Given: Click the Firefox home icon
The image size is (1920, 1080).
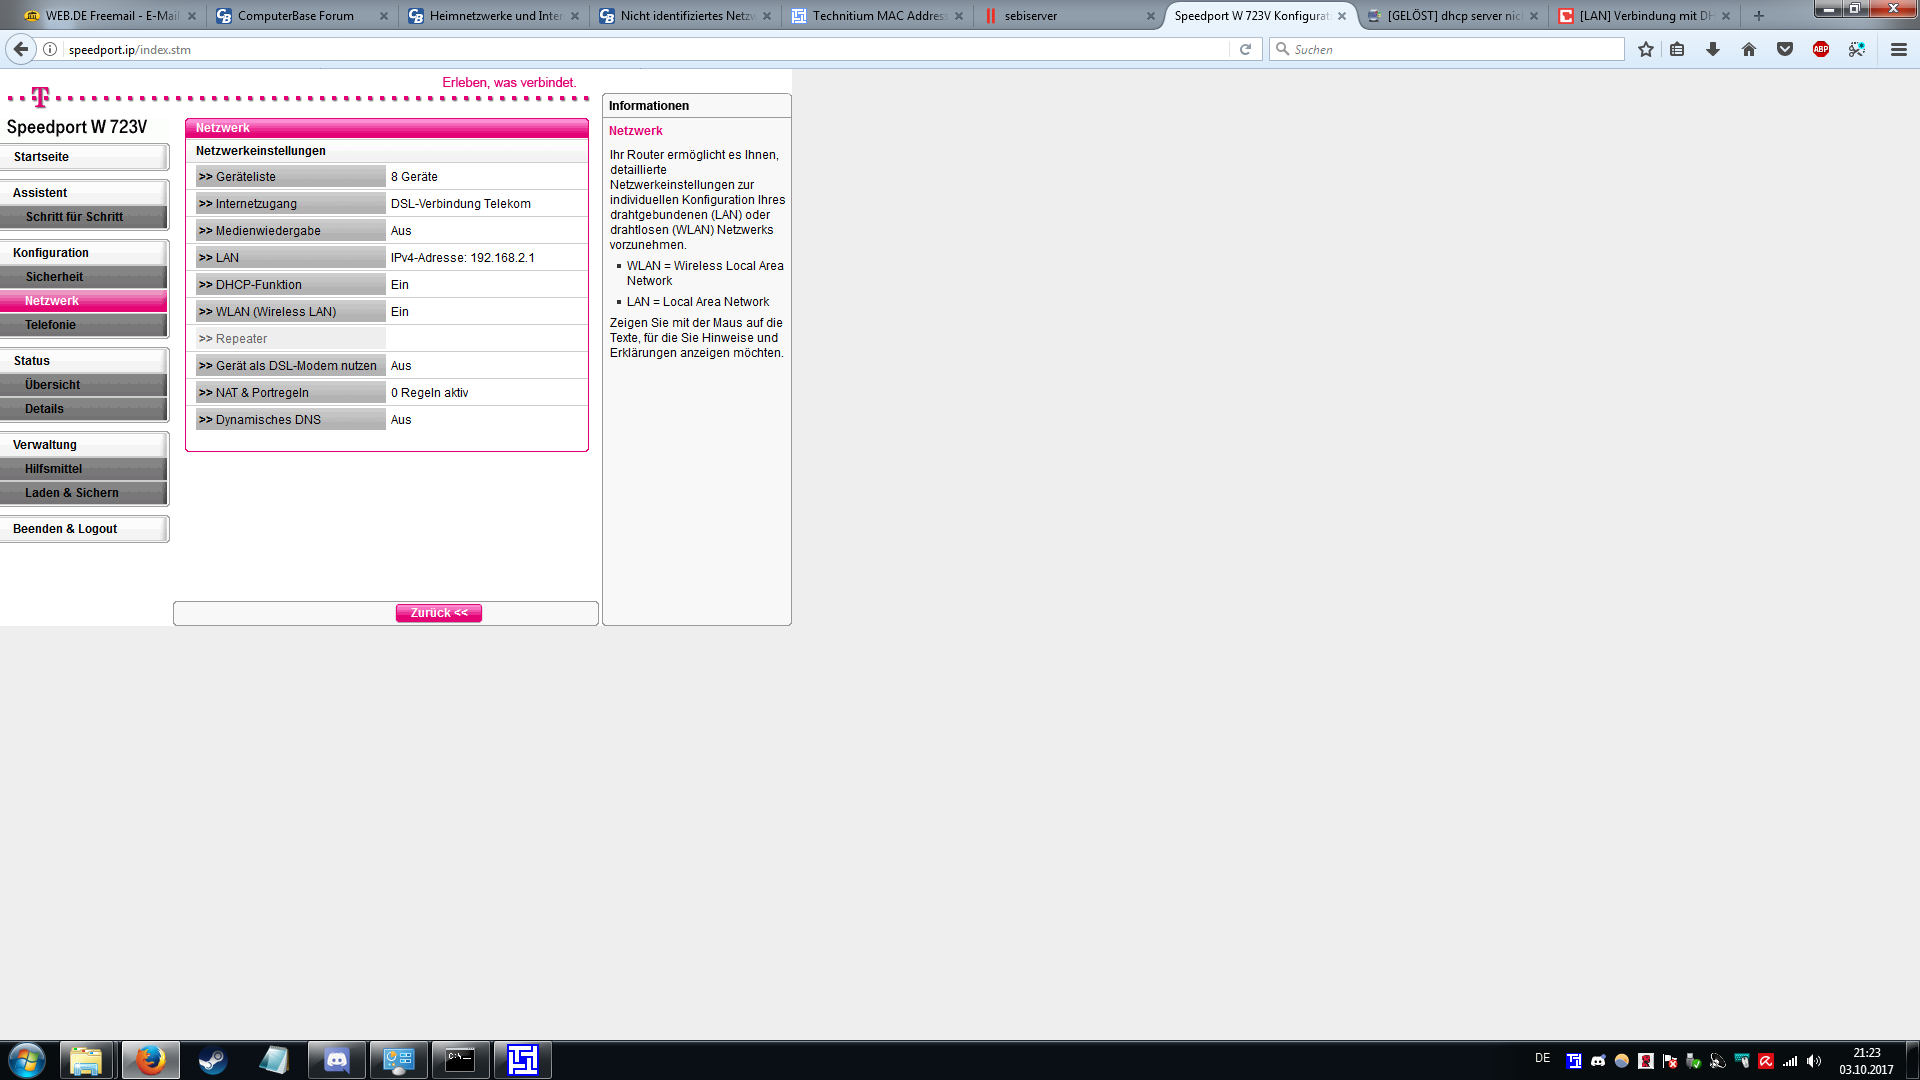Looking at the screenshot, I should pos(1748,49).
